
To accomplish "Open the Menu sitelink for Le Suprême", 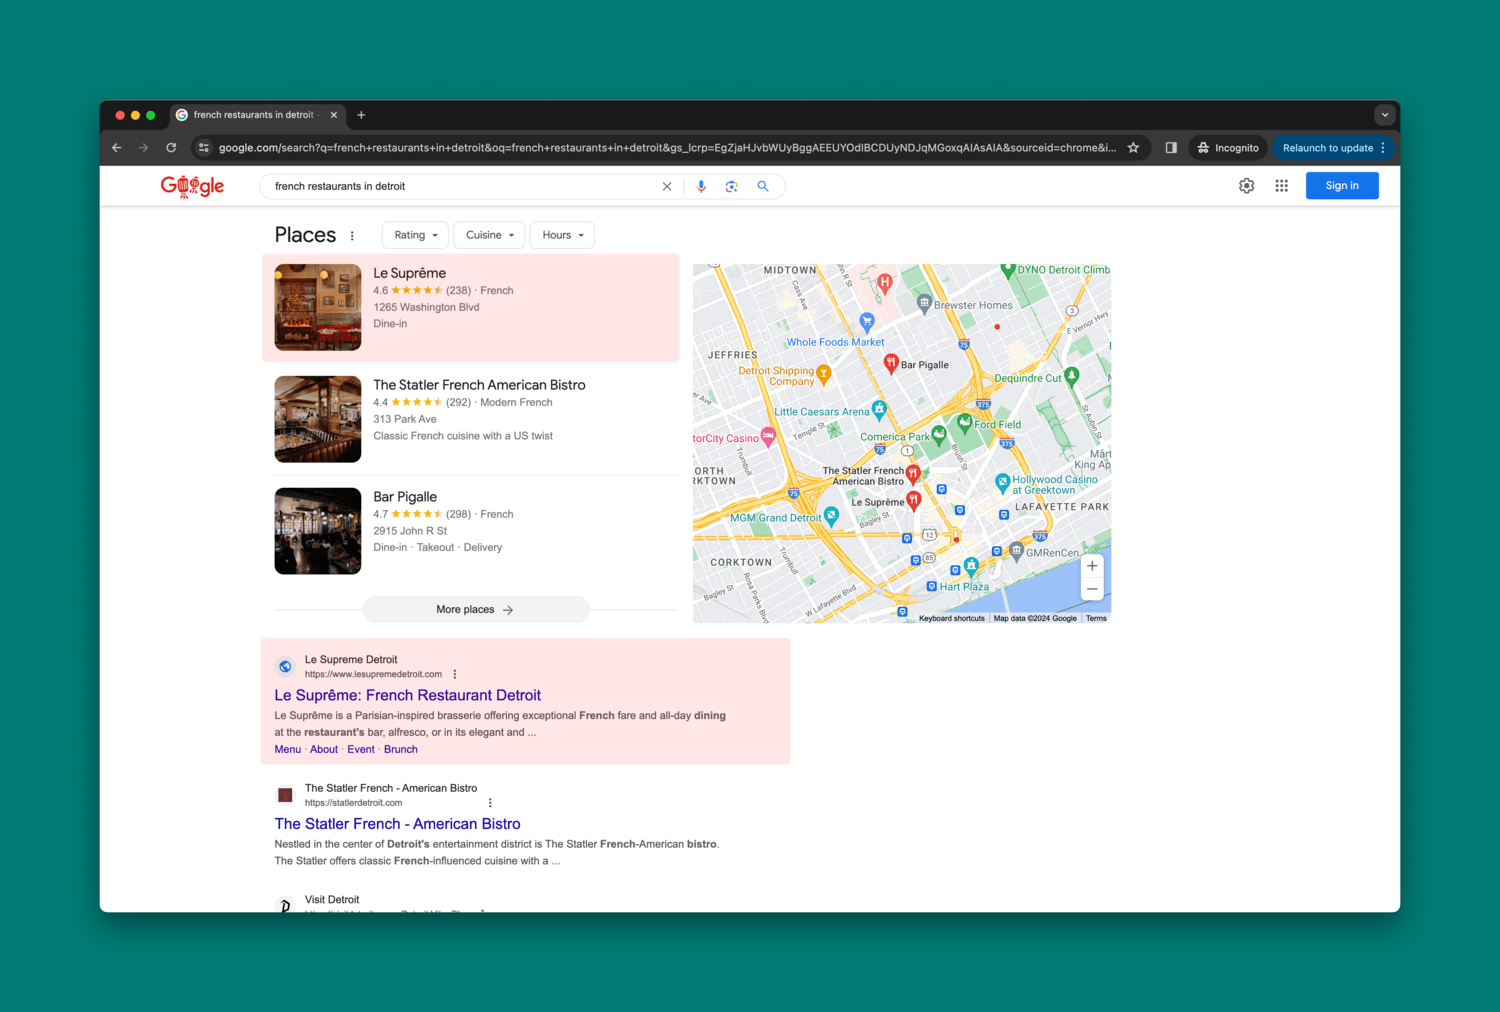I will pos(288,749).
